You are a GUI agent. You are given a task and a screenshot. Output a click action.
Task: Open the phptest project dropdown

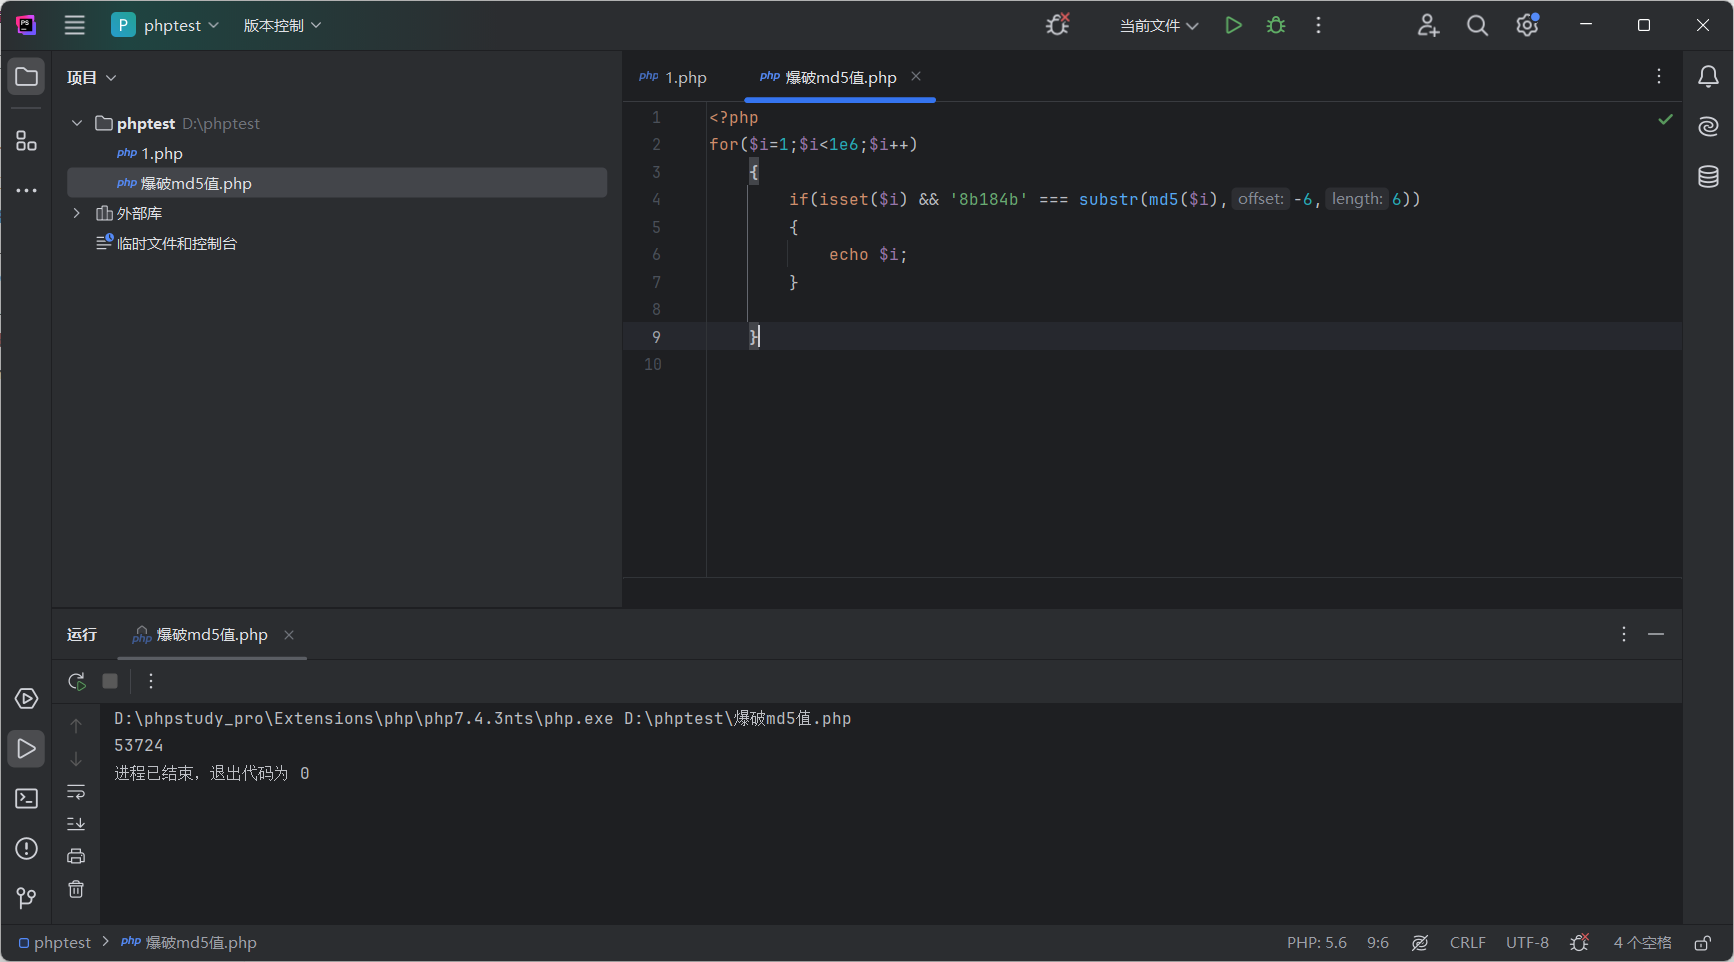coord(165,25)
